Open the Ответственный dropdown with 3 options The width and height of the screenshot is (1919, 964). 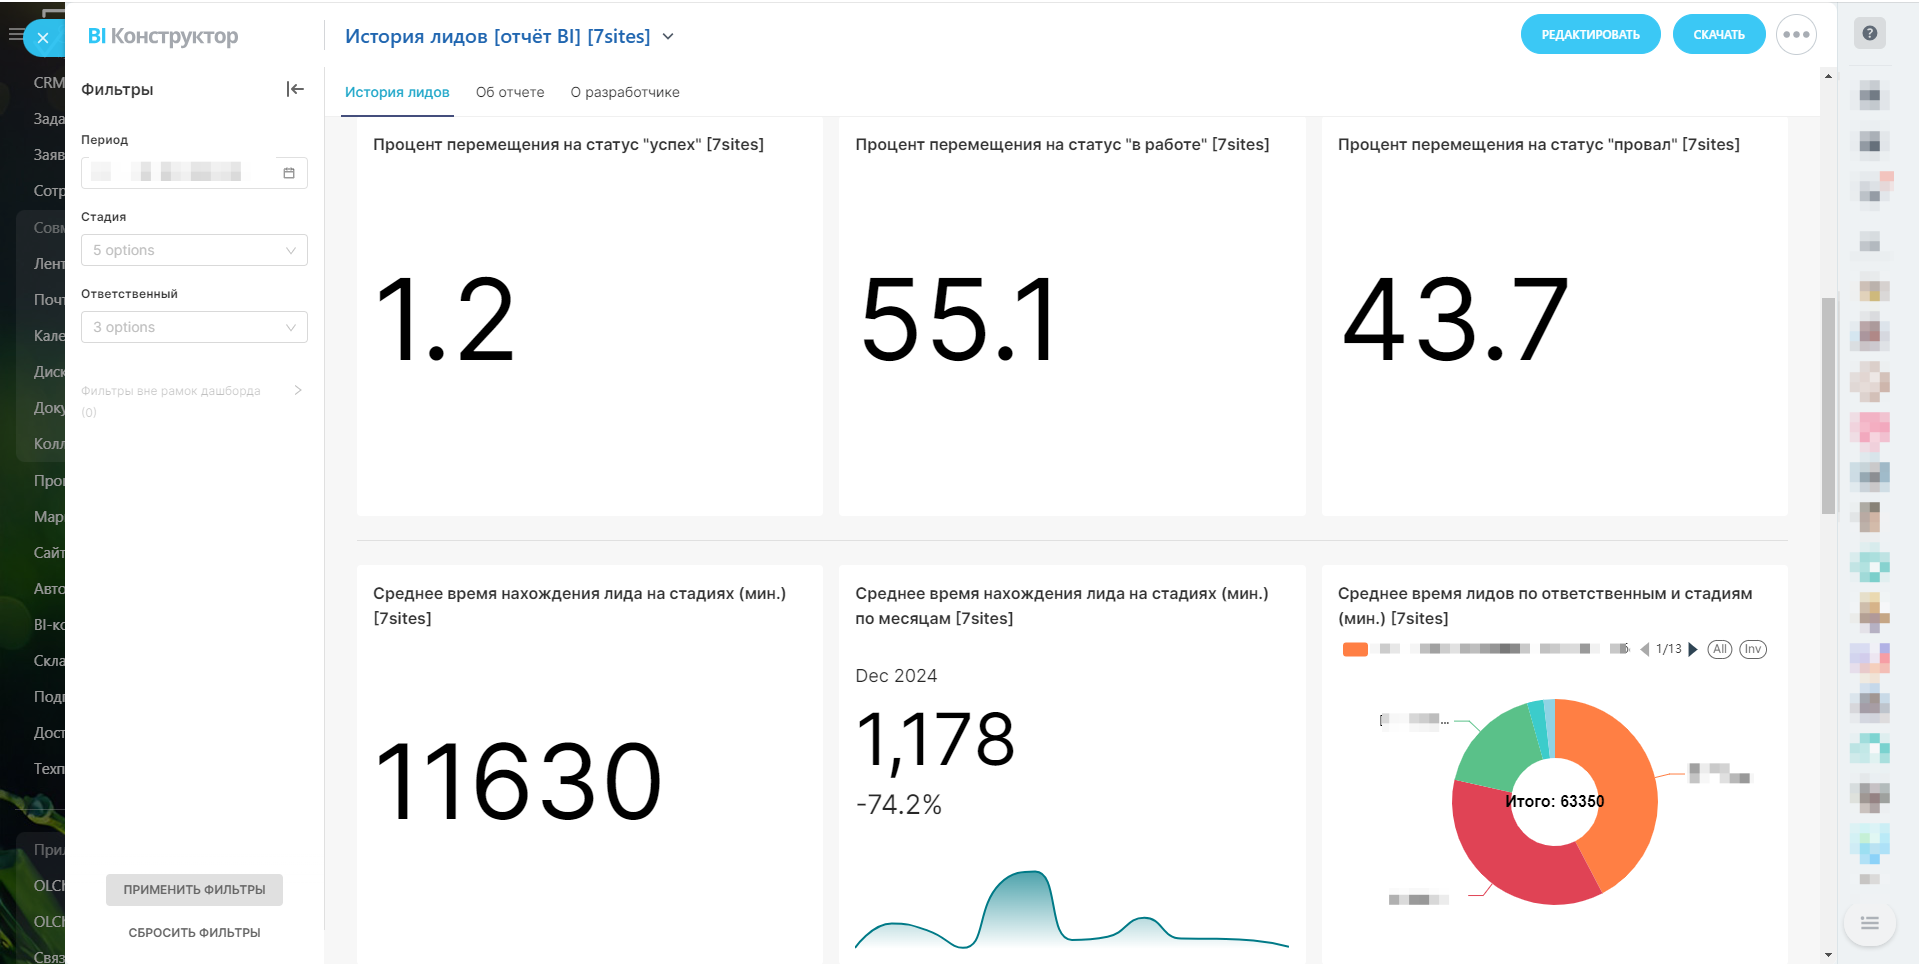194,327
